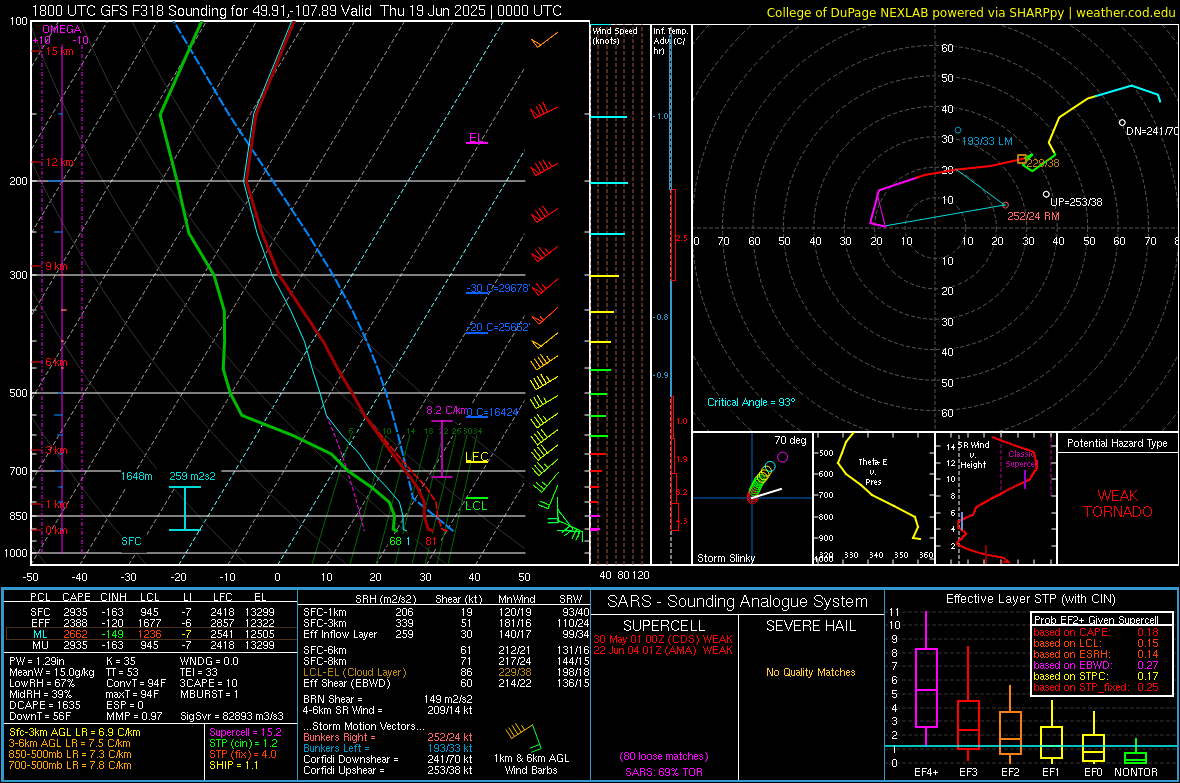
Task: Click the 700-500mb LR = 7.8 C/km line
Action: [70, 765]
